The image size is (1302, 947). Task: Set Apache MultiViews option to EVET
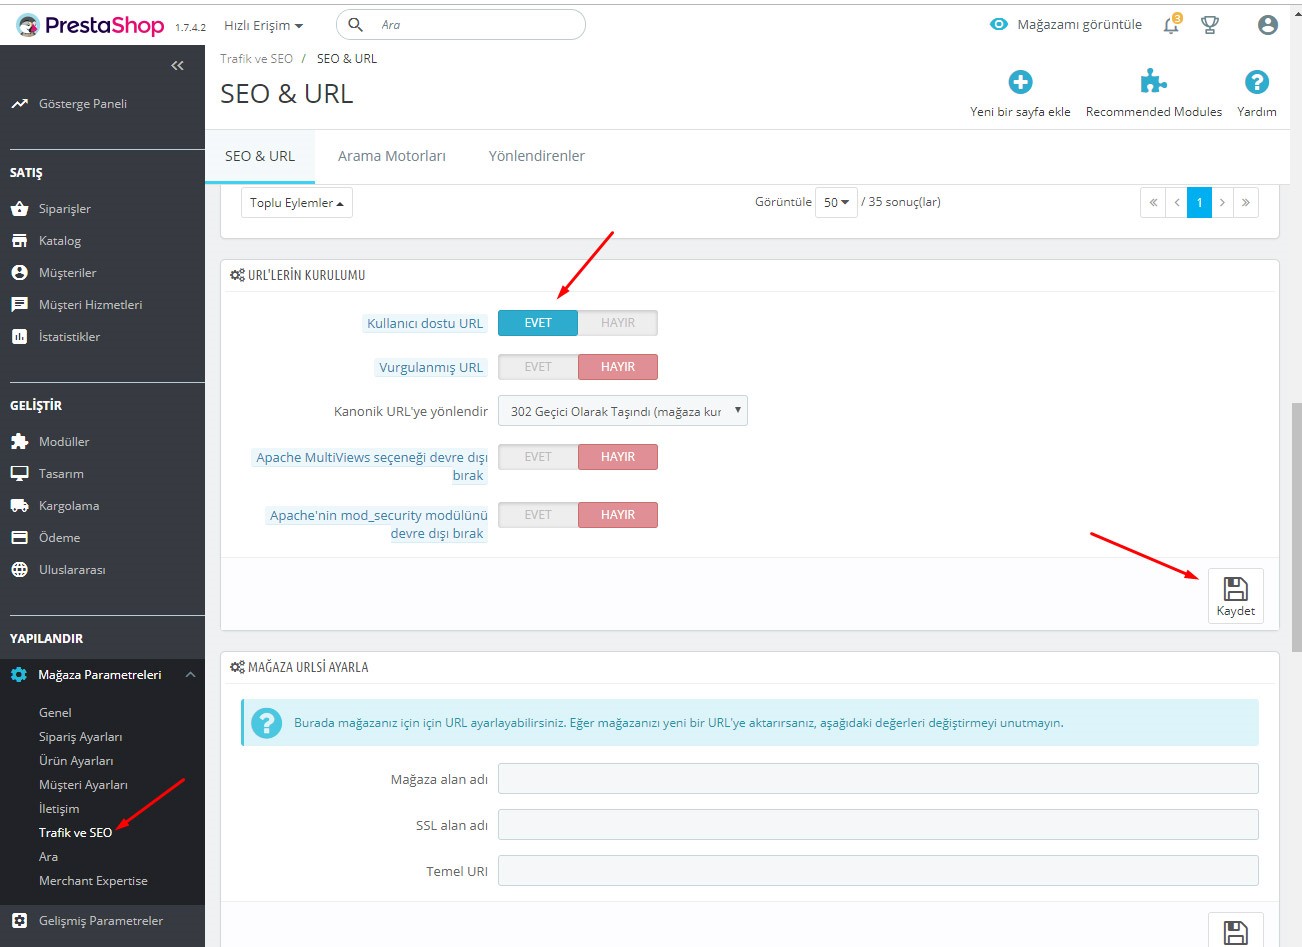(x=538, y=457)
